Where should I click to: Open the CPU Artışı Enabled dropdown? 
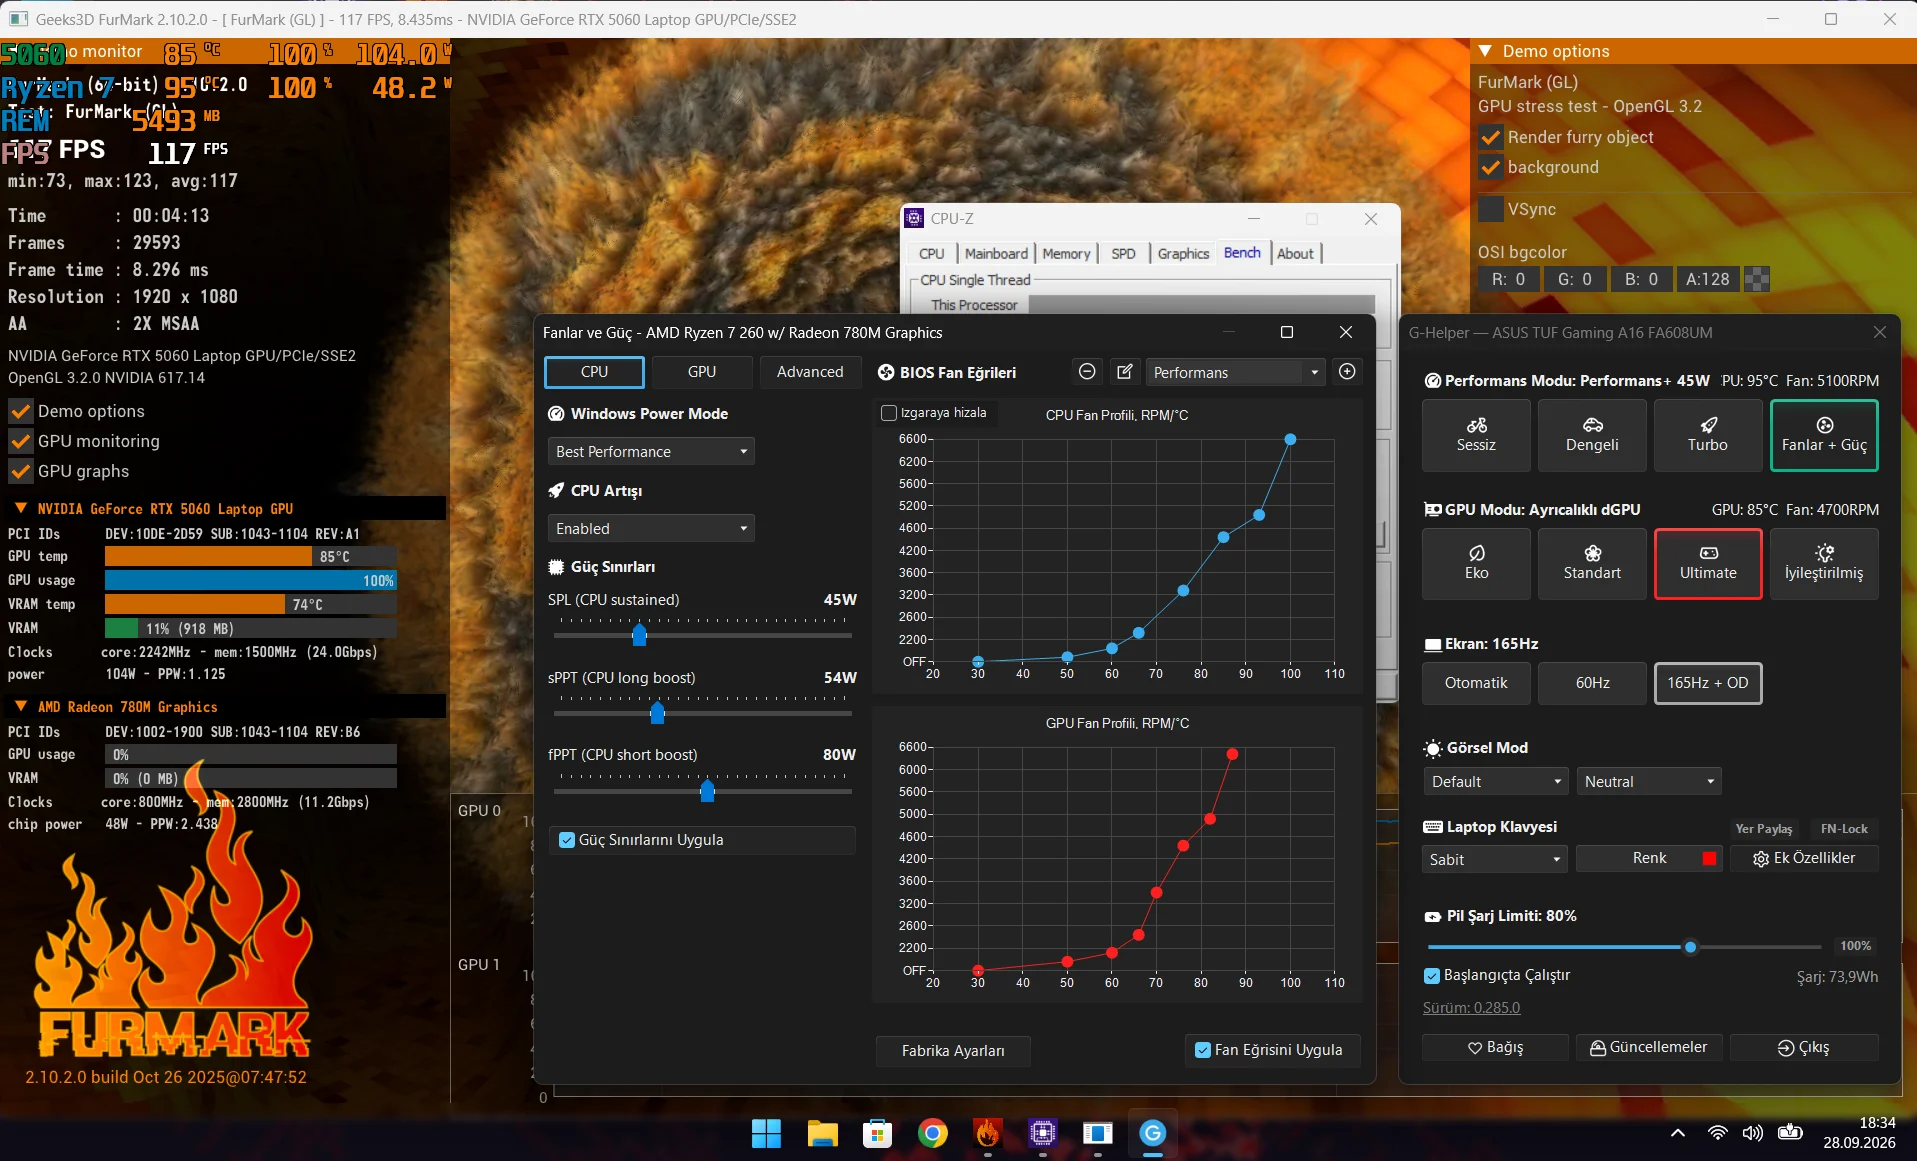tap(651, 529)
